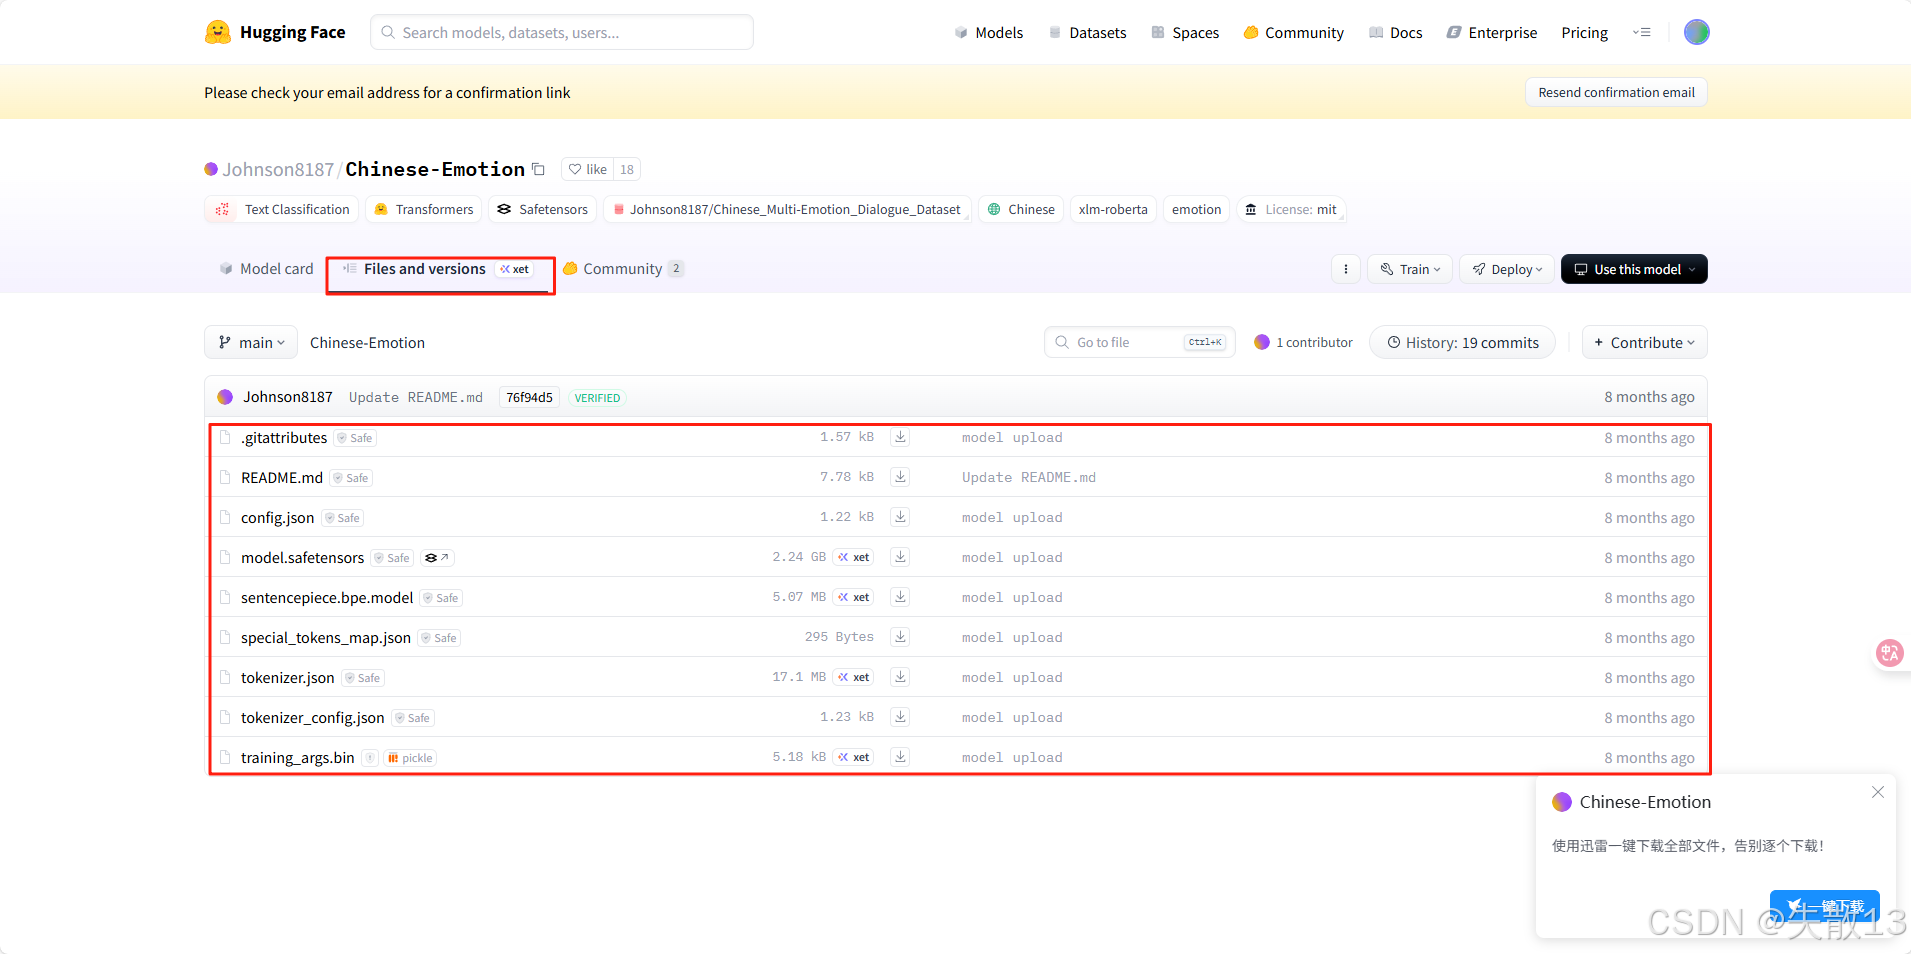This screenshot has height=954, width=1911.
Task: Open Enterprise in the top navigation
Action: (x=1492, y=32)
